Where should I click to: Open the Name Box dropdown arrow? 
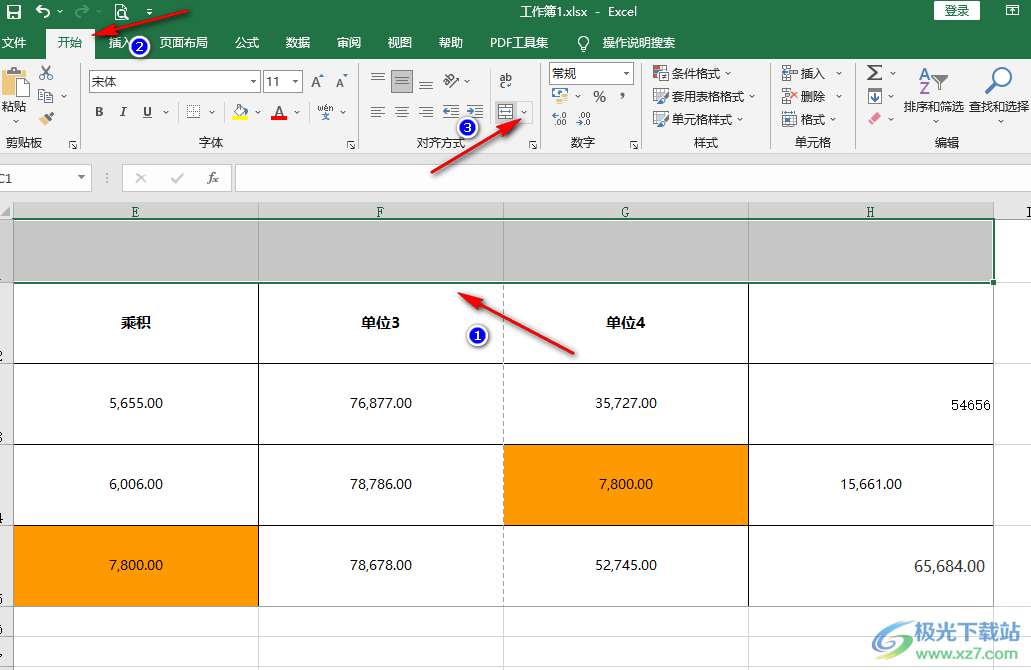pos(81,178)
